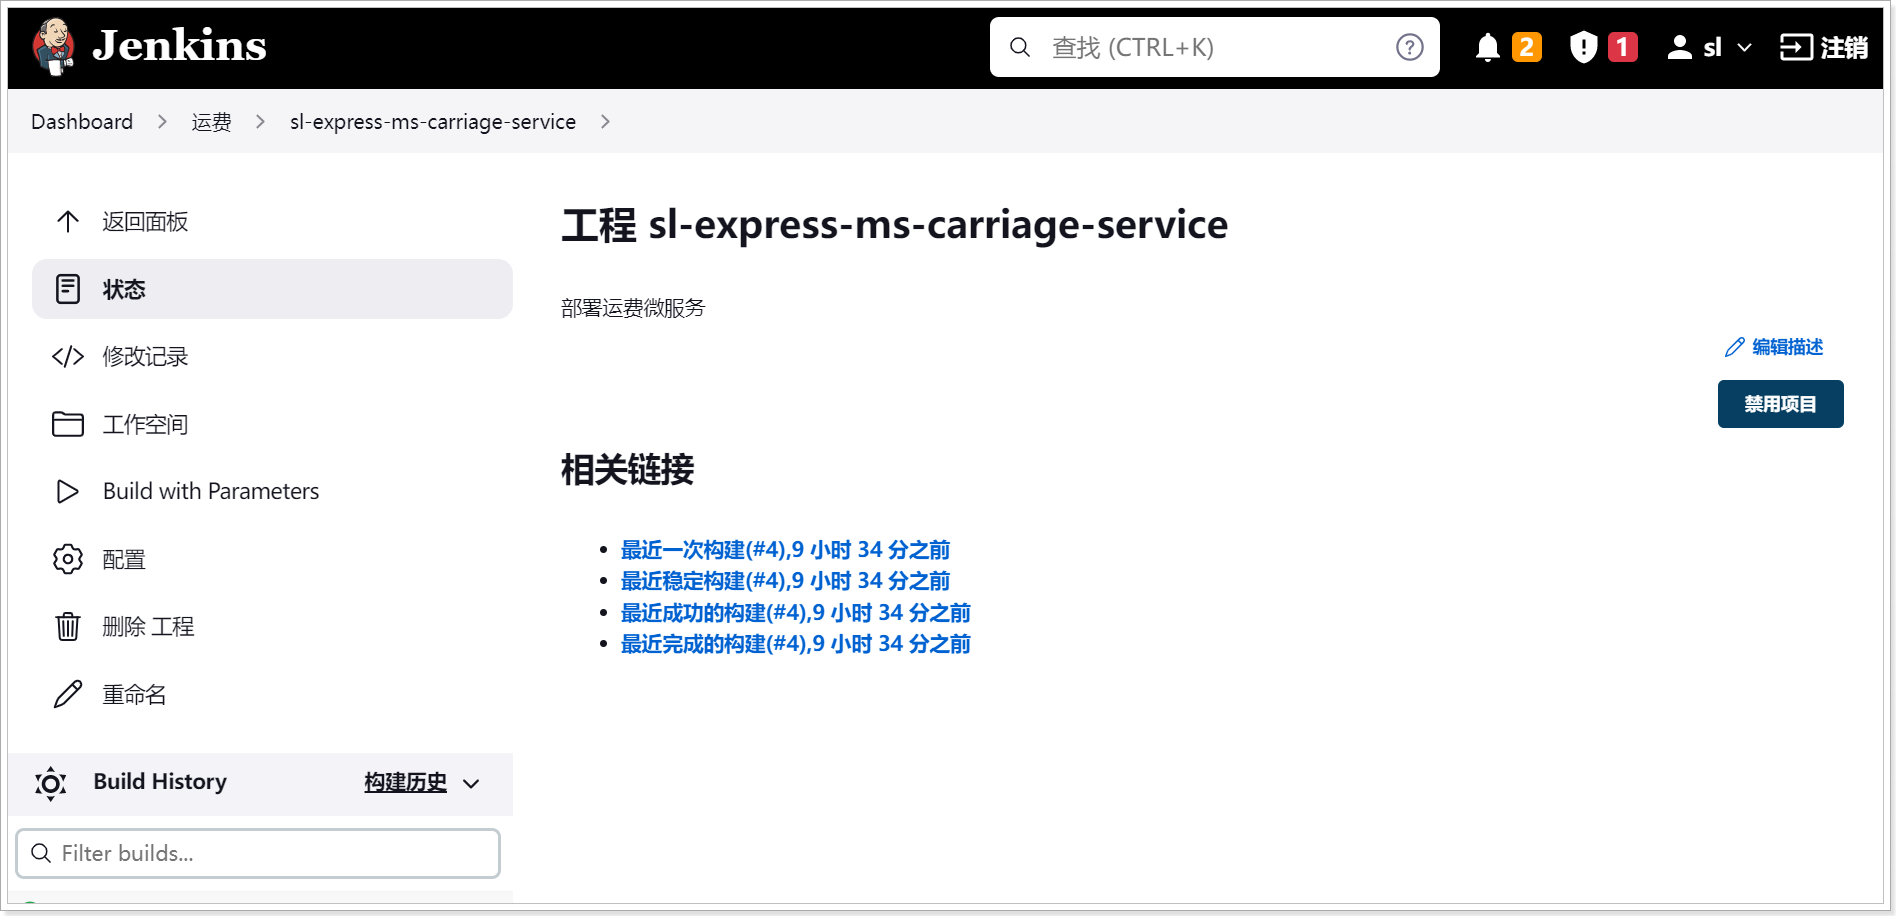Expand the sl user dropdown chevron

point(1745,47)
